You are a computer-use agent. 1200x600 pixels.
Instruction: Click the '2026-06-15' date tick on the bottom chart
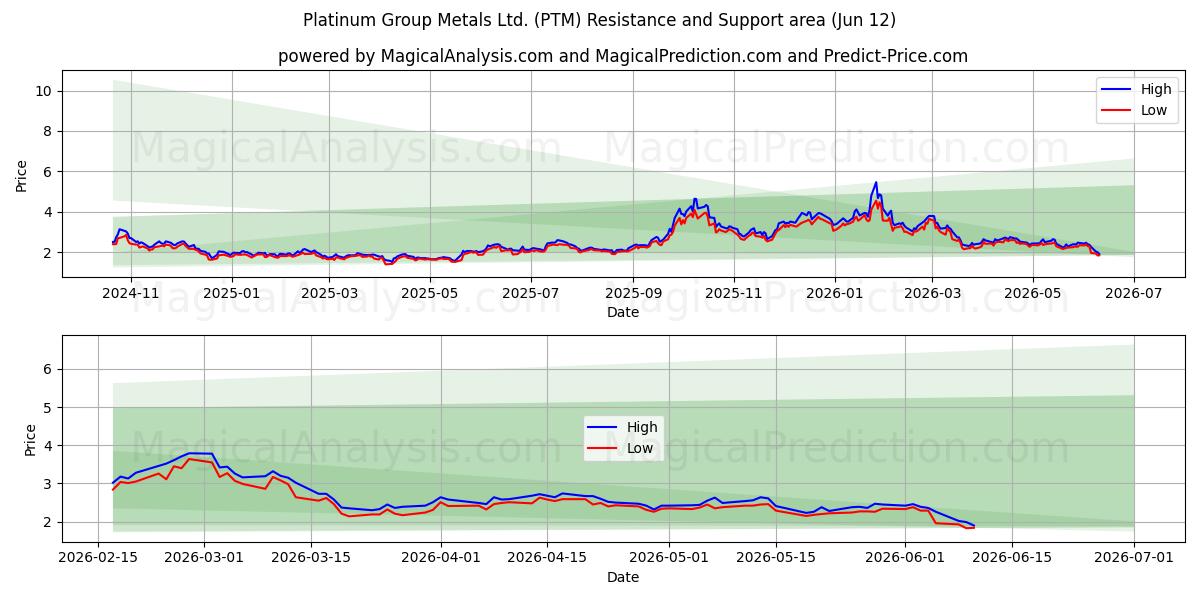pos(1011,559)
